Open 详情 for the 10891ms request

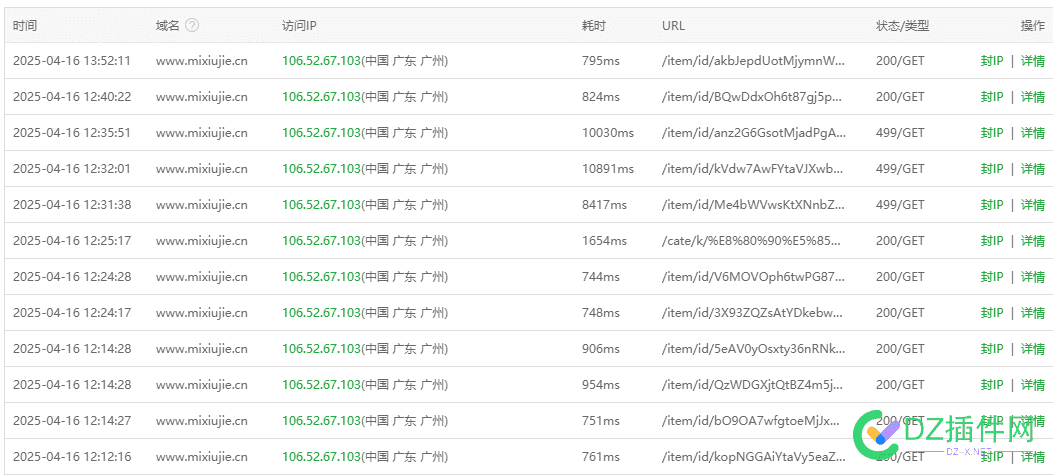(x=1033, y=169)
